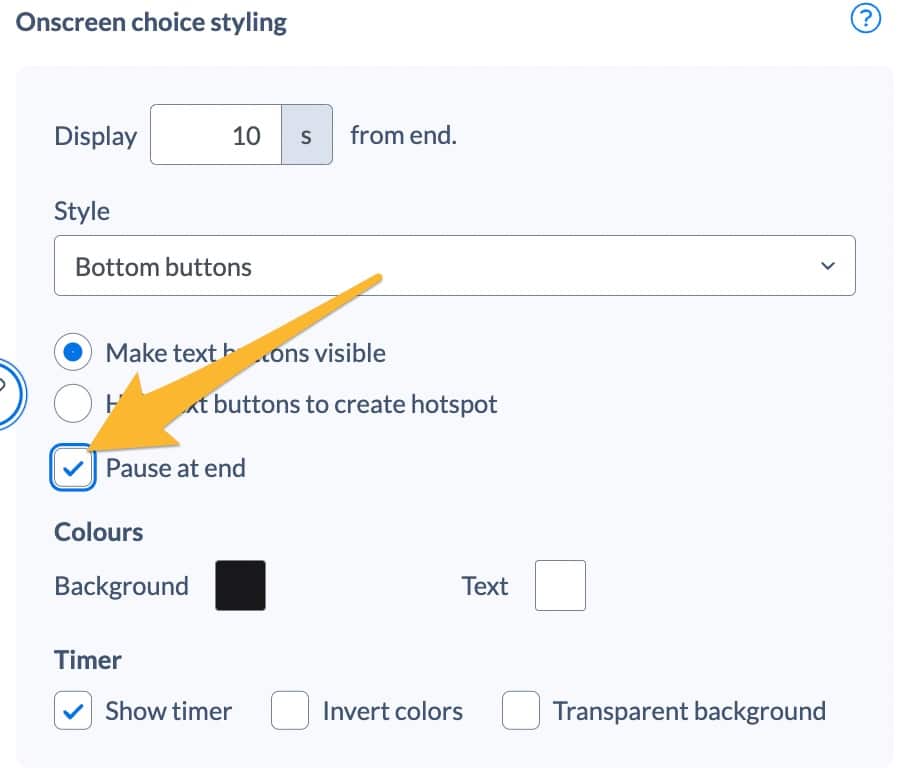
Task: Click the Onscreen choice styling heading
Action: pyautogui.click(x=151, y=23)
